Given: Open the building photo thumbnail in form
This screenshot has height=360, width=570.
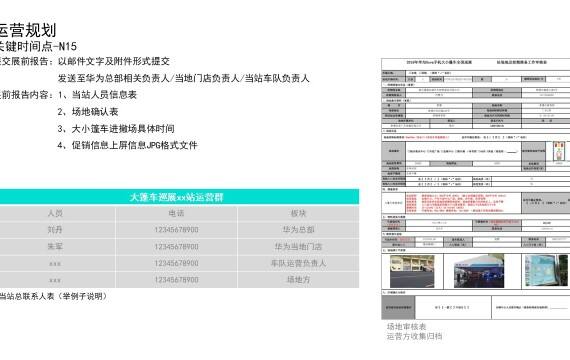Looking at the screenshot, I should (x=412, y=271).
